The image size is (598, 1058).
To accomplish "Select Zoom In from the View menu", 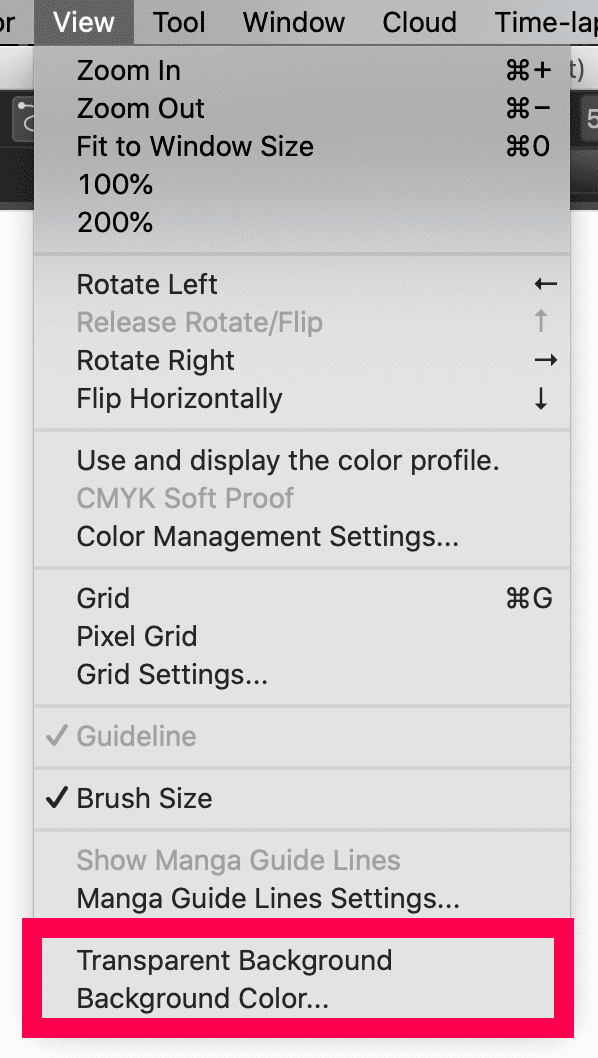I will [128, 70].
